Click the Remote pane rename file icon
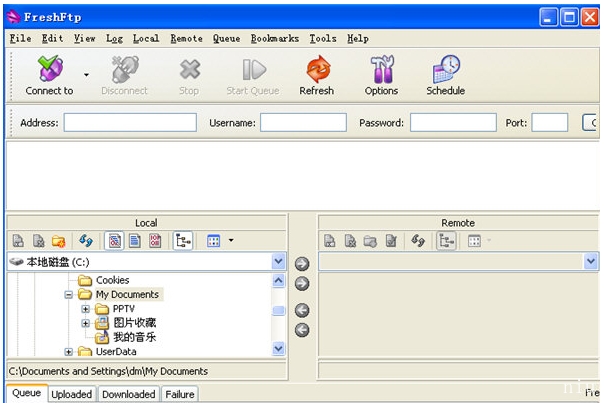604x403 pixels. tap(329, 241)
